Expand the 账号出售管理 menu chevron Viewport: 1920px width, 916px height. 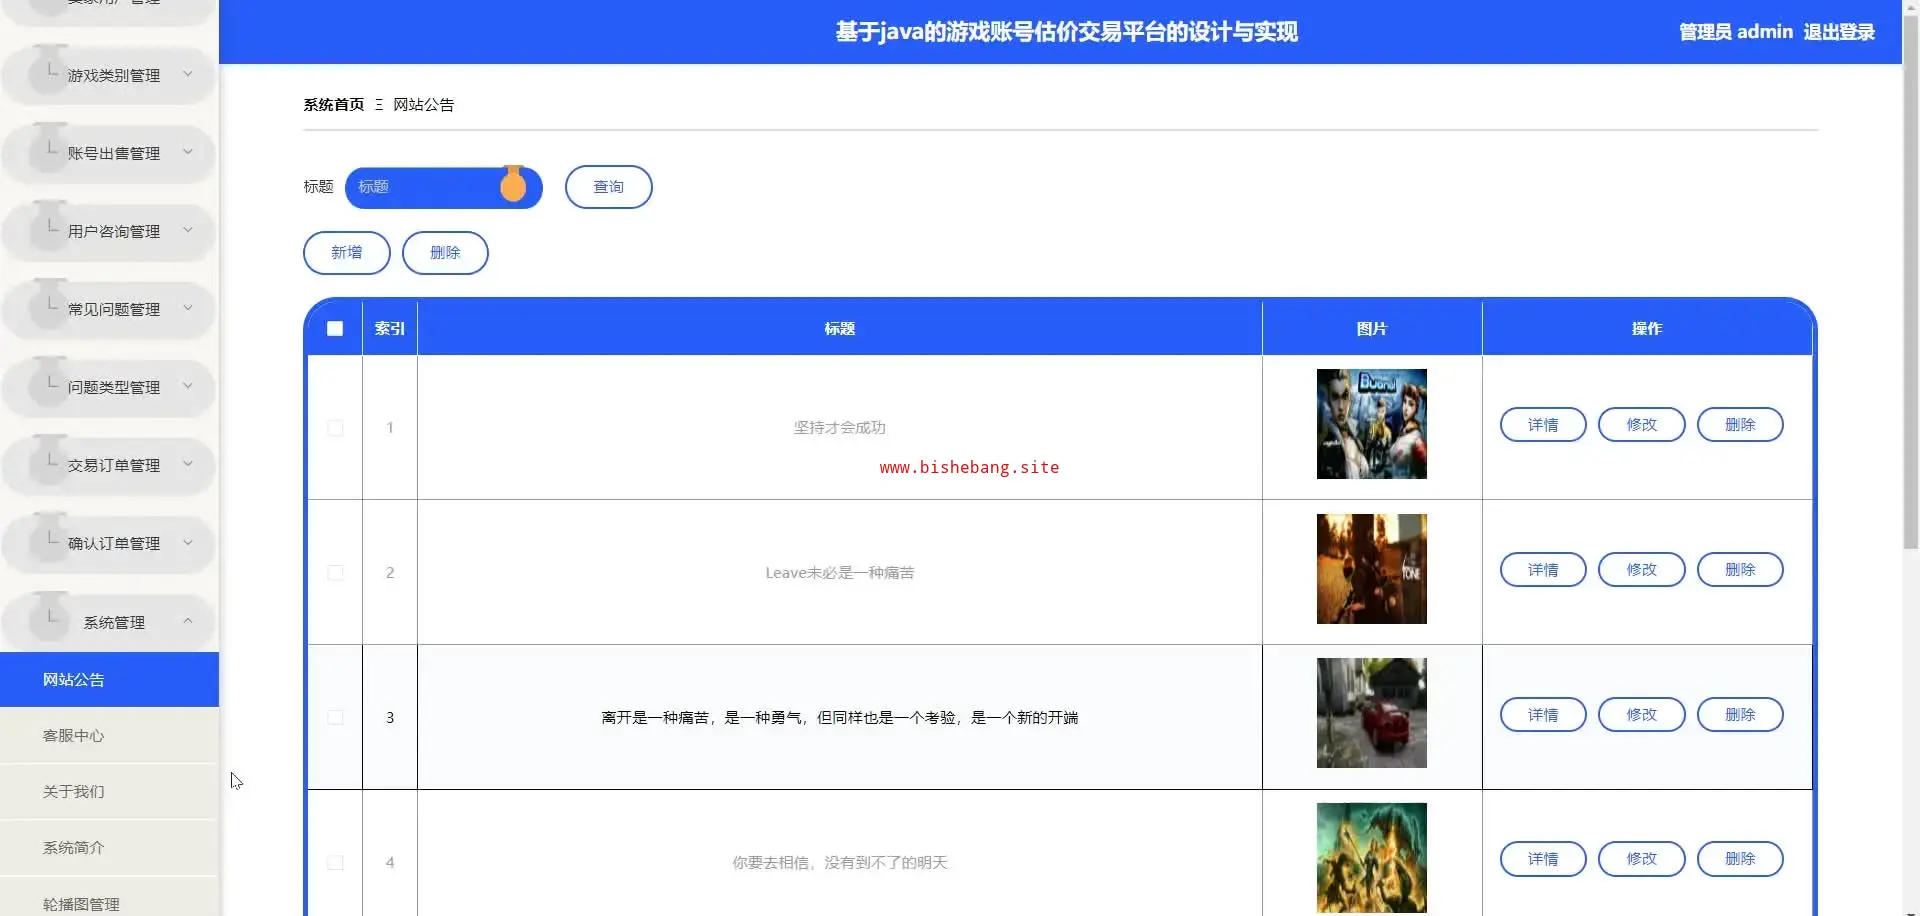pyautogui.click(x=187, y=152)
